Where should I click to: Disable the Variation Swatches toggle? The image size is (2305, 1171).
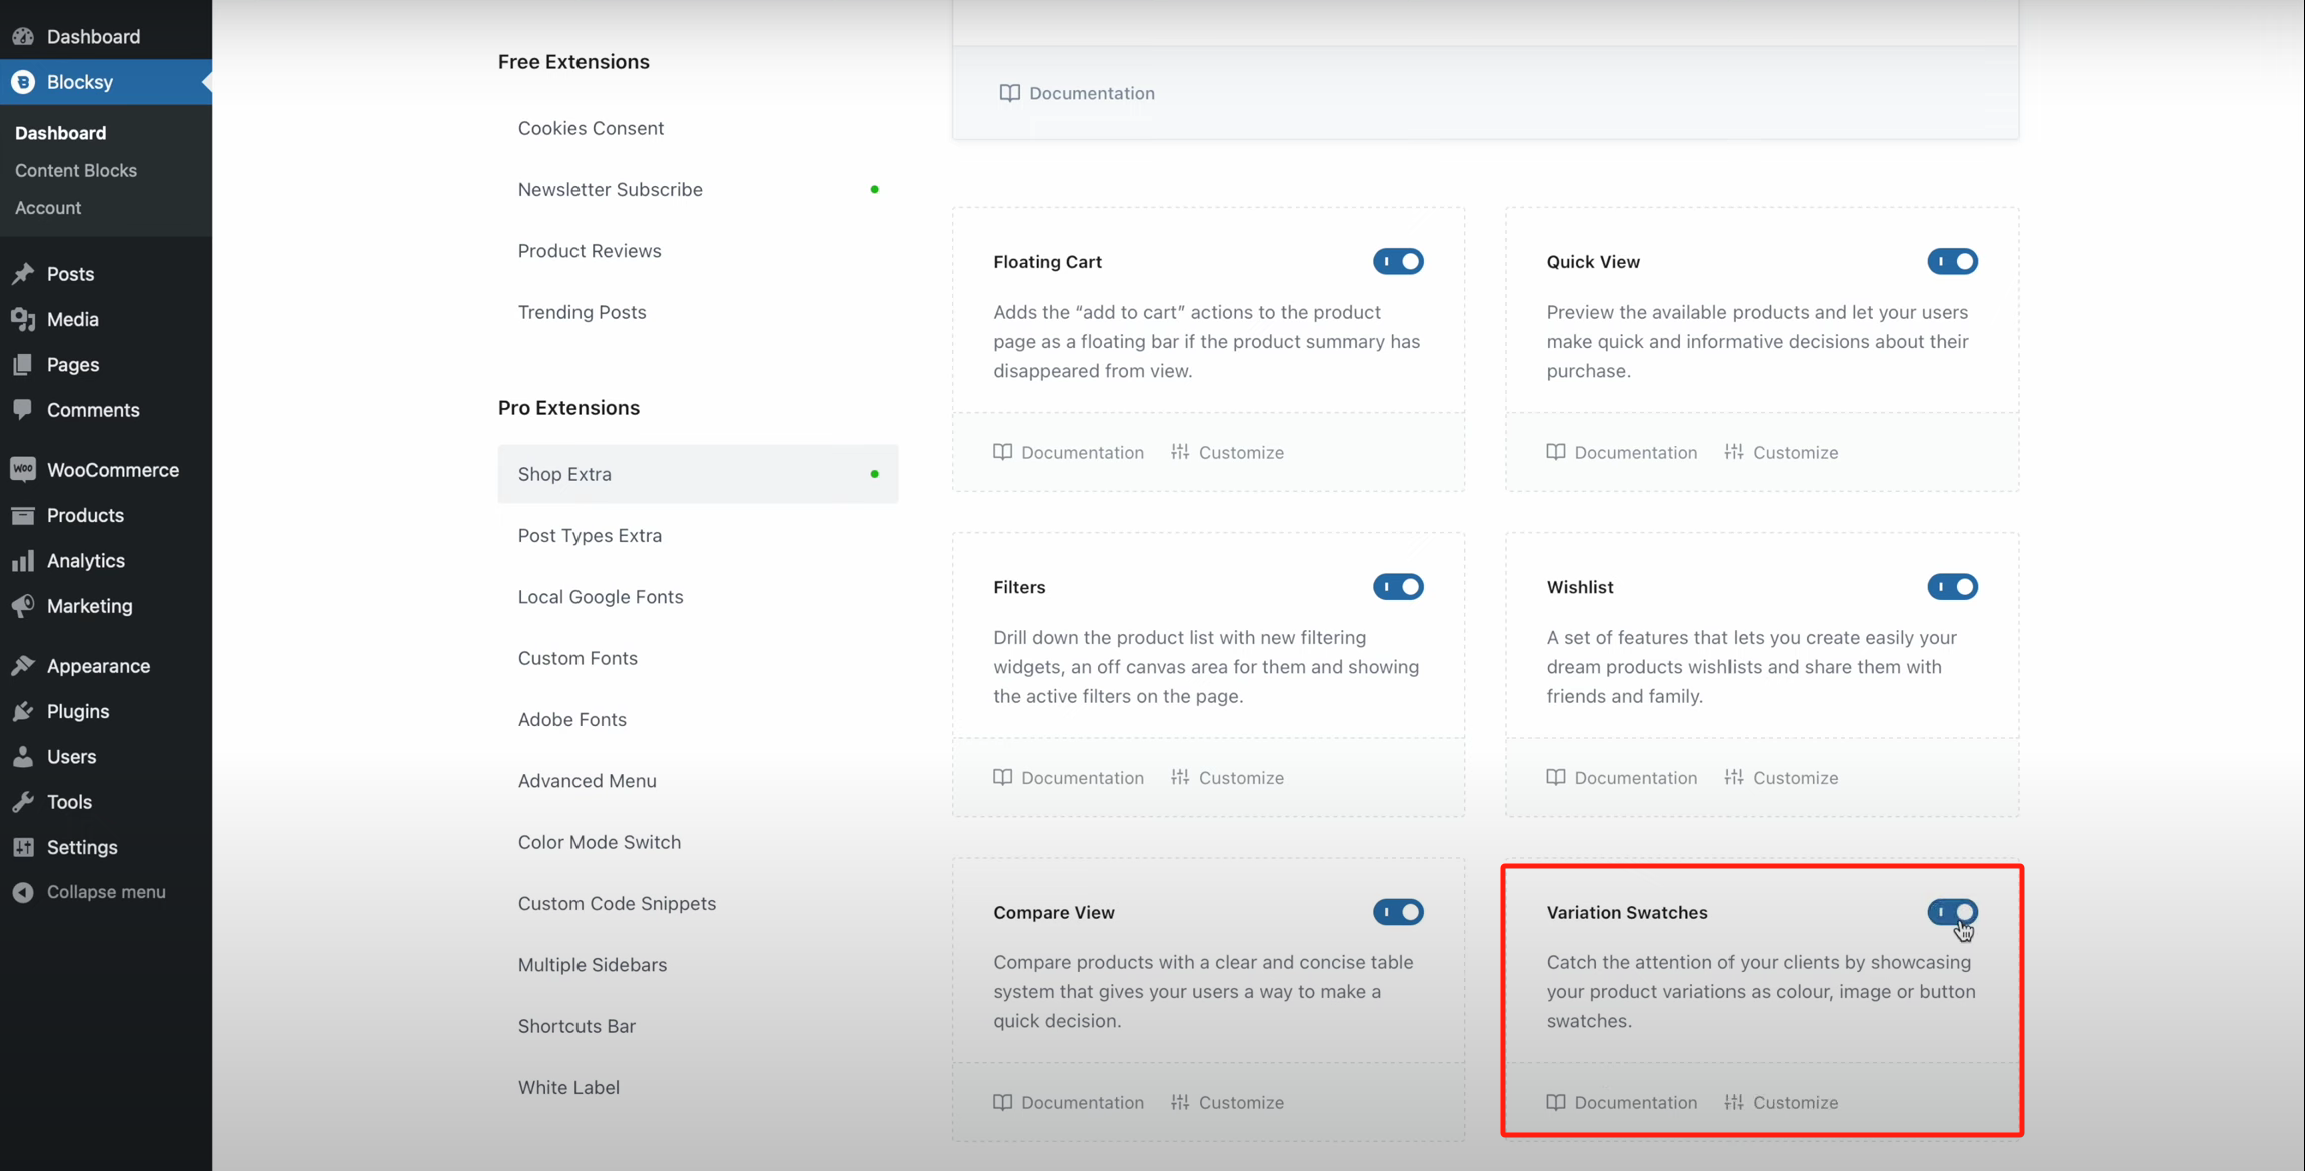click(1952, 912)
